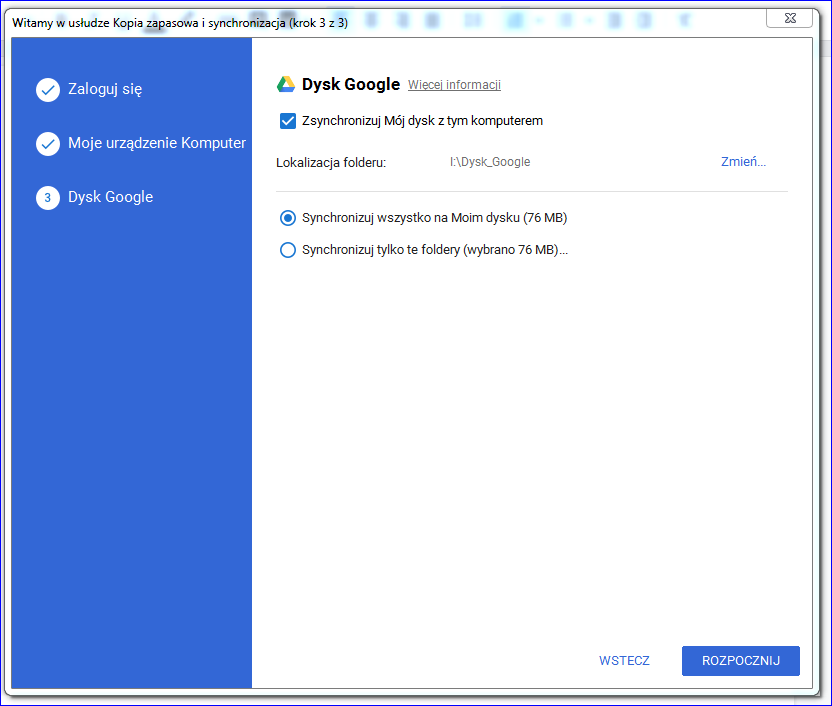832x706 pixels.
Task: Choose radio Synchronizuj tylko te foldery
Action: (288, 251)
